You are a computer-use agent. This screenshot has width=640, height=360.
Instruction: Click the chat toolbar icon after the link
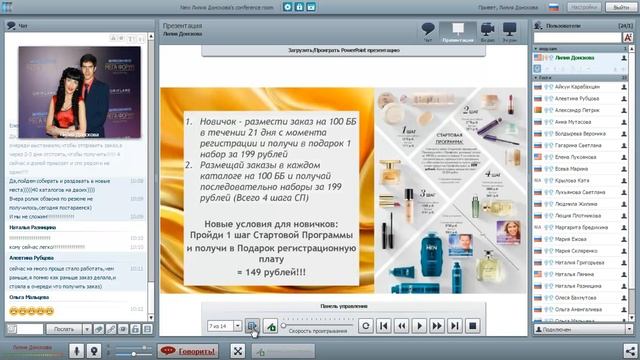click(x=123, y=329)
